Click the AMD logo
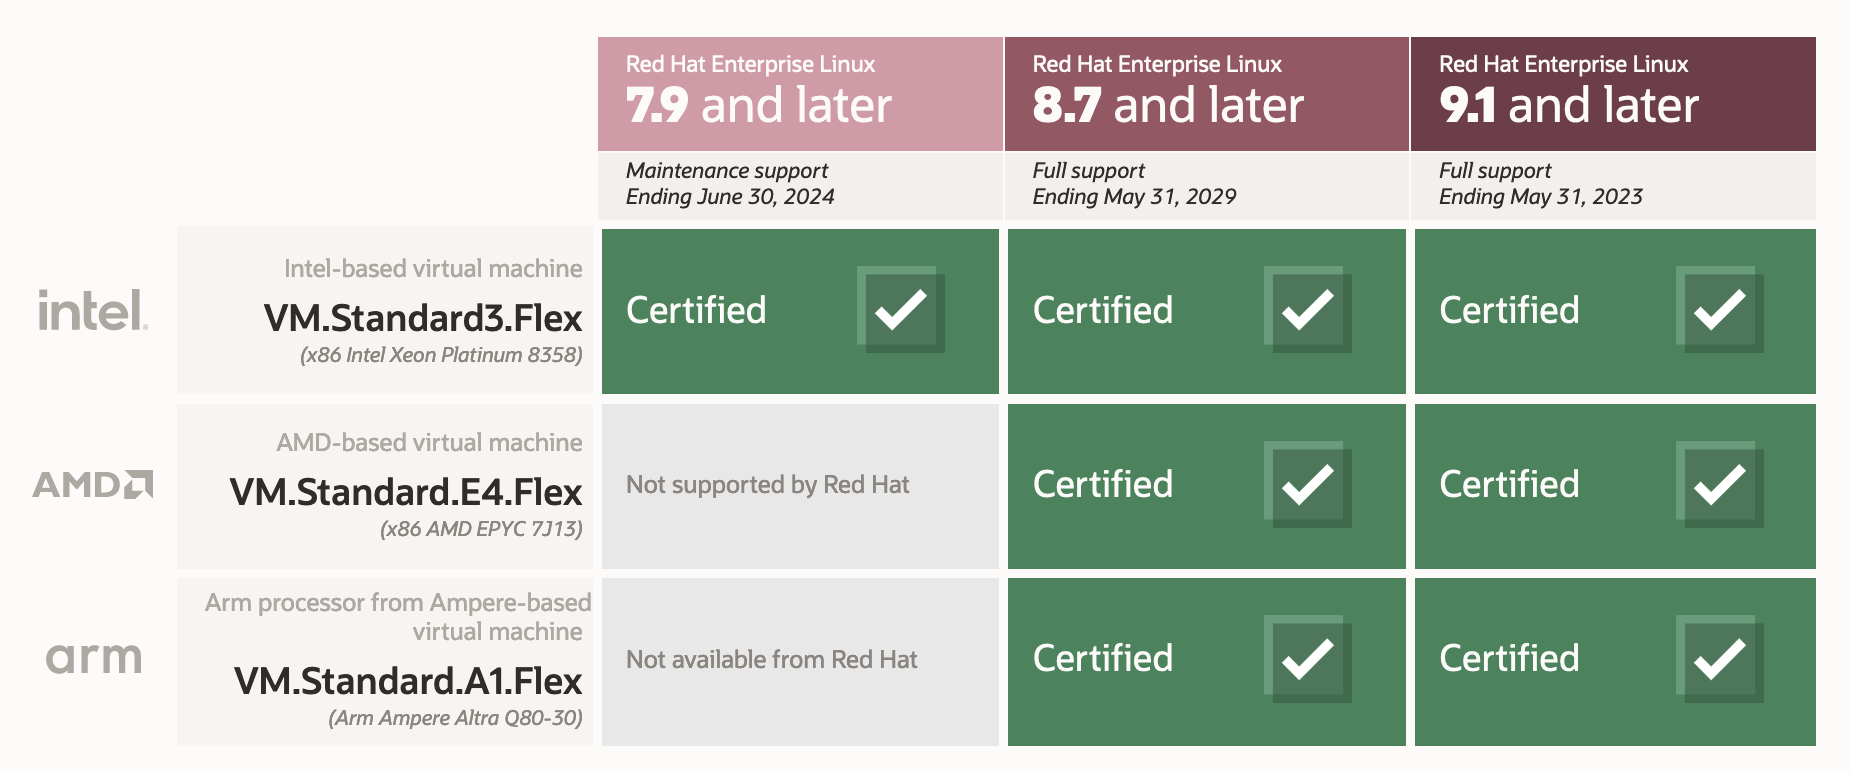Viewport: 1850px width, 772px height. [x=93, y=485]
